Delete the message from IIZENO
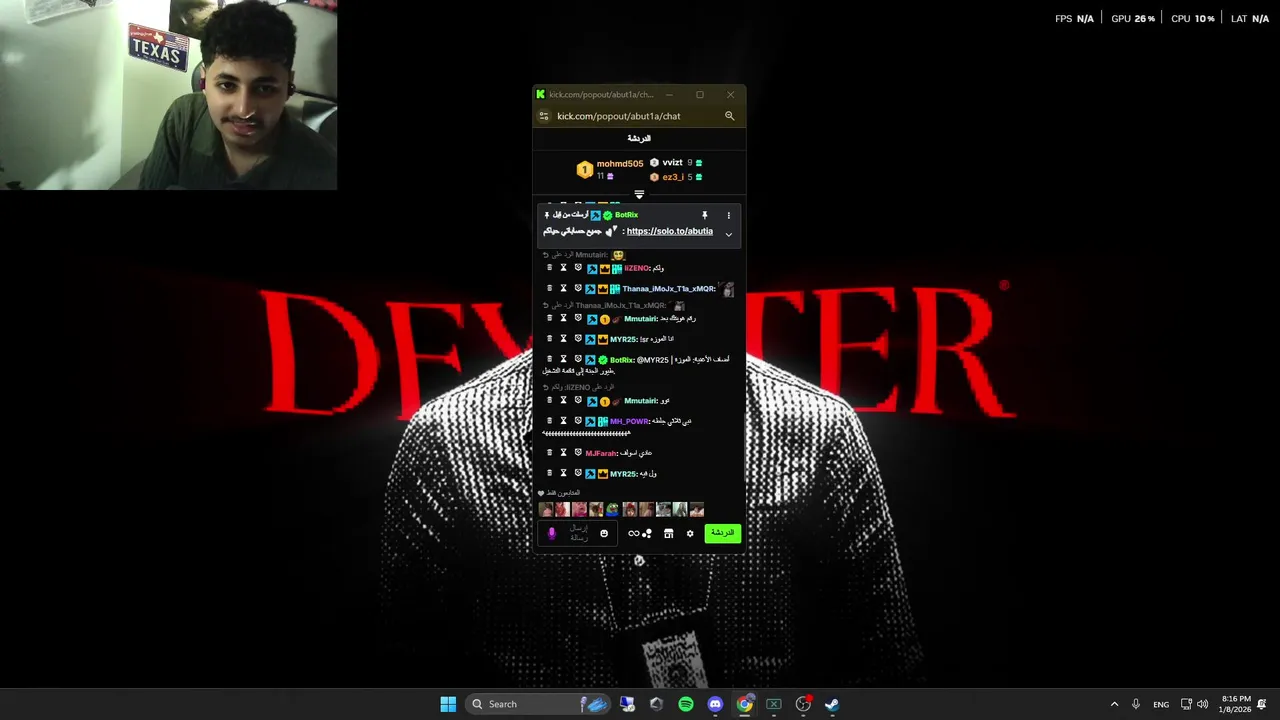This screenshot has width=1280, height=720. [549, 268]
